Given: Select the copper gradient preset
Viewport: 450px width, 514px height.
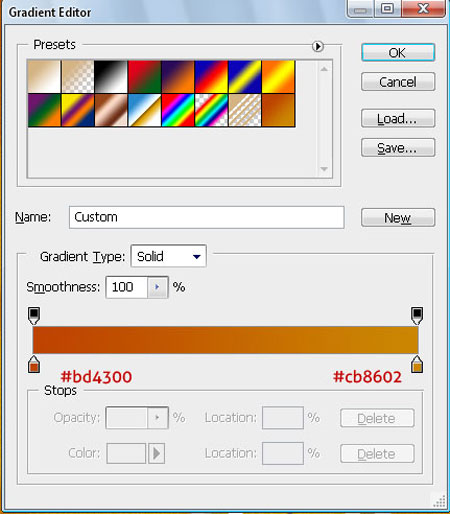Looking at the screenshot, I should pyautogui.click(x=111, y=110).
